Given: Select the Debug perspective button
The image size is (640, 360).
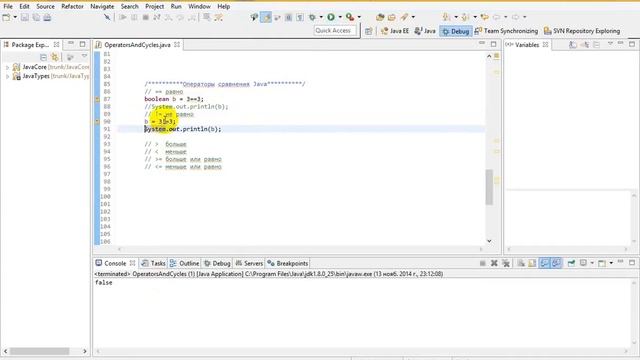Looking at the screenshot, I should [456, 31].
